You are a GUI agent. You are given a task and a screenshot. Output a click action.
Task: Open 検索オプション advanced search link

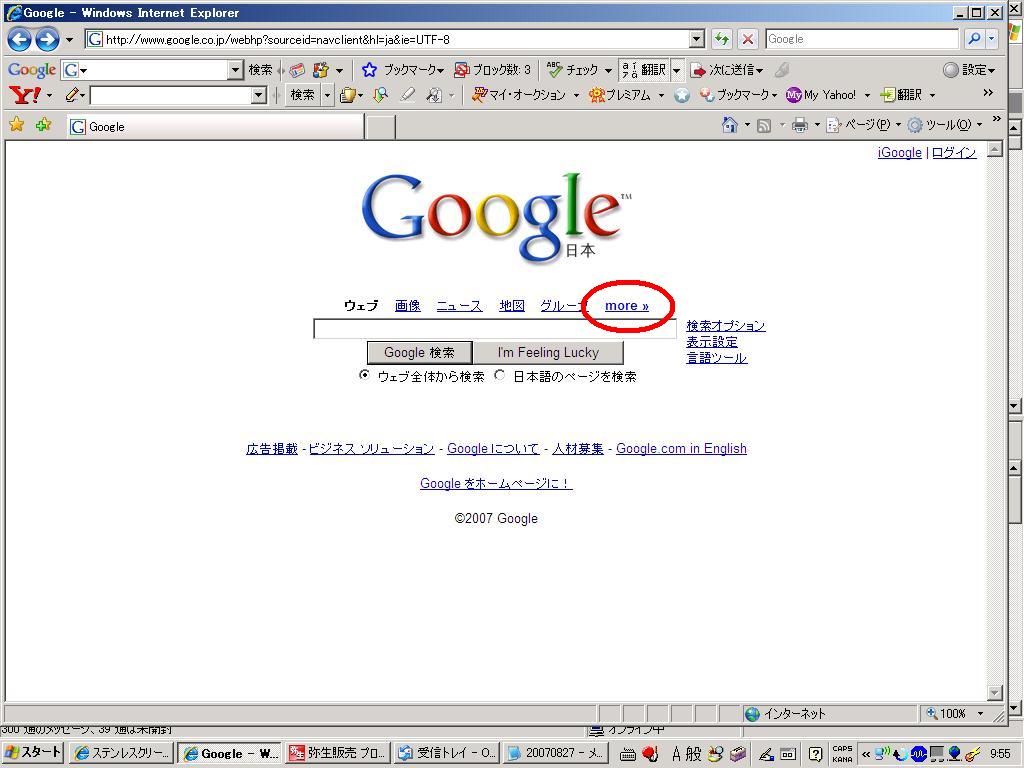coord(726,325)
